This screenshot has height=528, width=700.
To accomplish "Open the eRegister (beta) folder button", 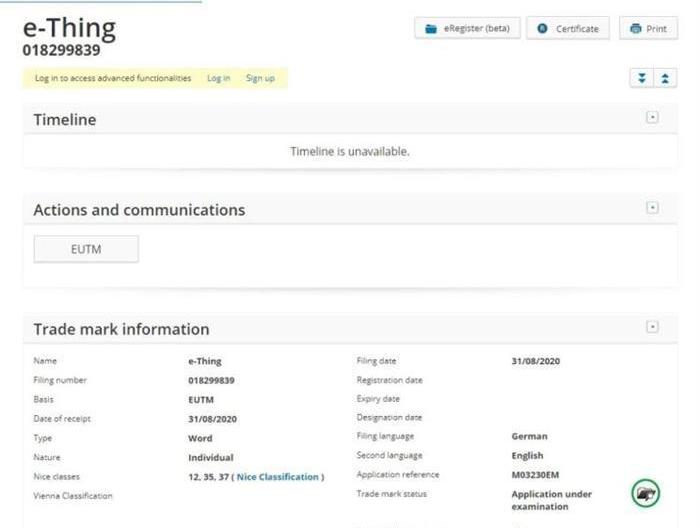I will [x=466, y=28].
